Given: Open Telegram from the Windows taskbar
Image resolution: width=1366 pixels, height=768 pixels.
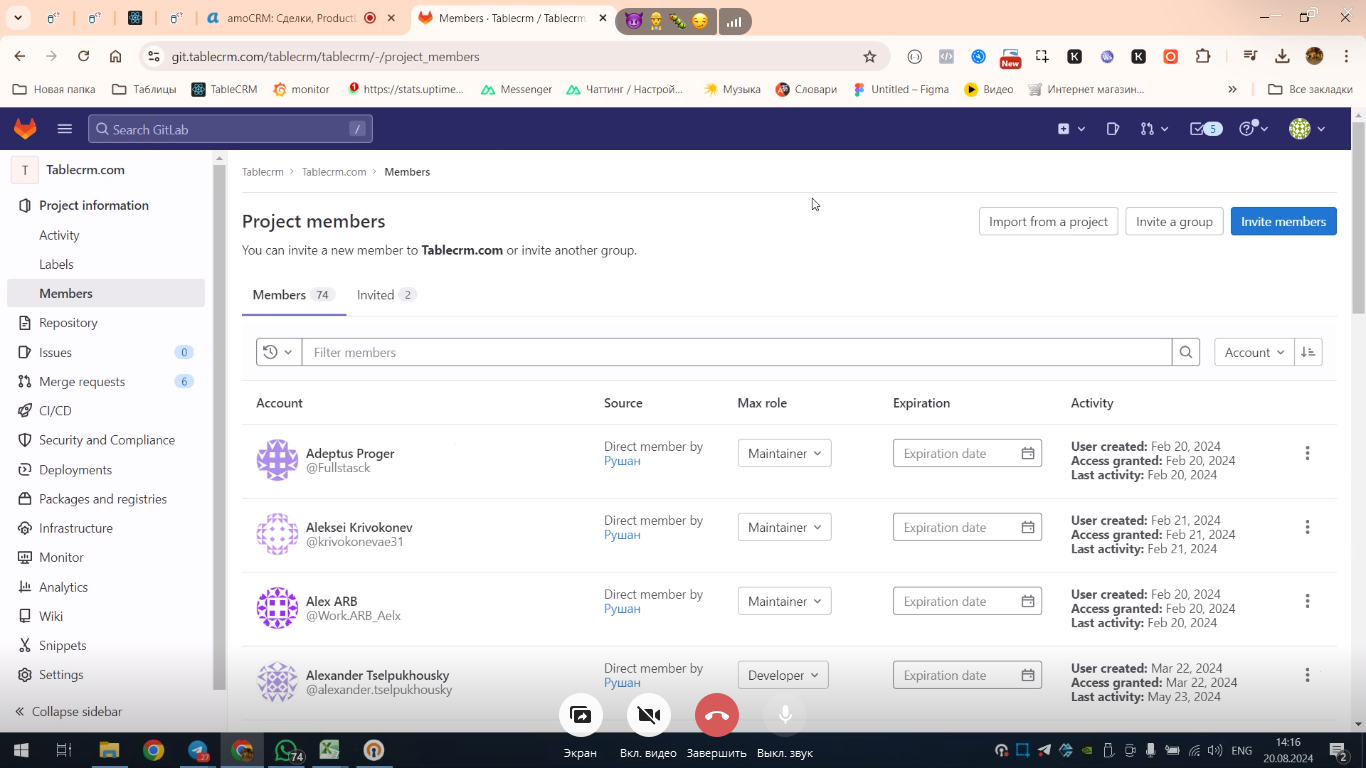Looking at the screenshot, I should (x=198, y=750).
